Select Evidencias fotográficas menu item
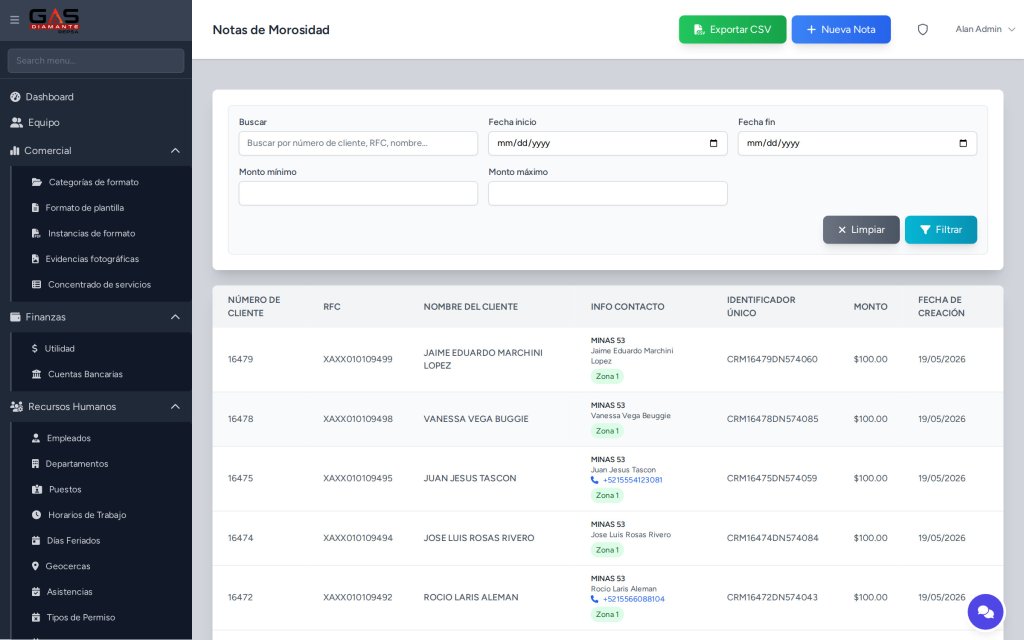 (91, 259)
